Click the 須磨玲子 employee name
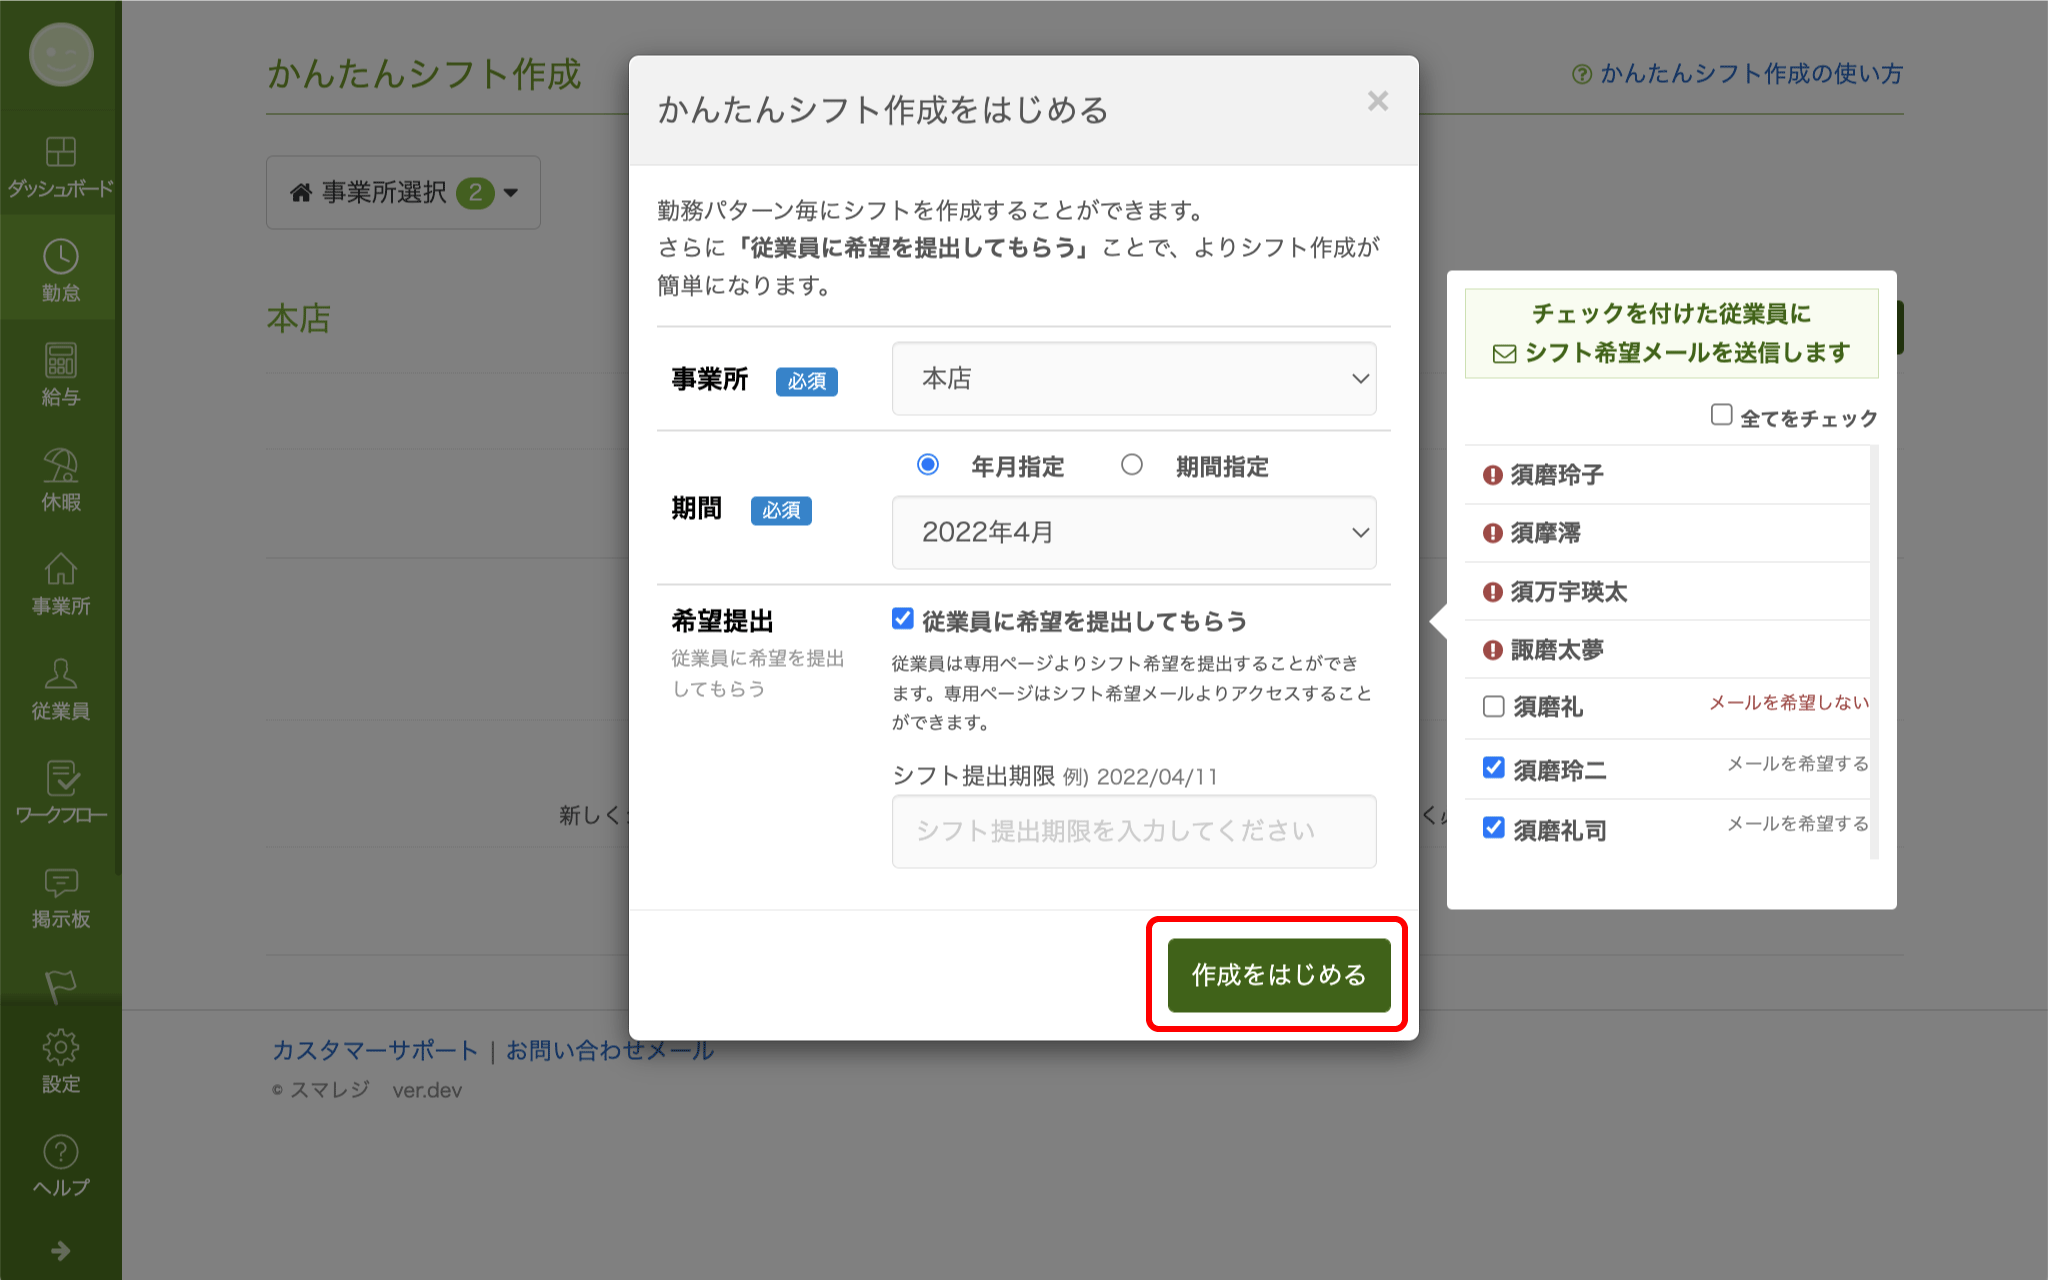The height and width of the screenshot is (1280, 2048). coord(1557,475)
